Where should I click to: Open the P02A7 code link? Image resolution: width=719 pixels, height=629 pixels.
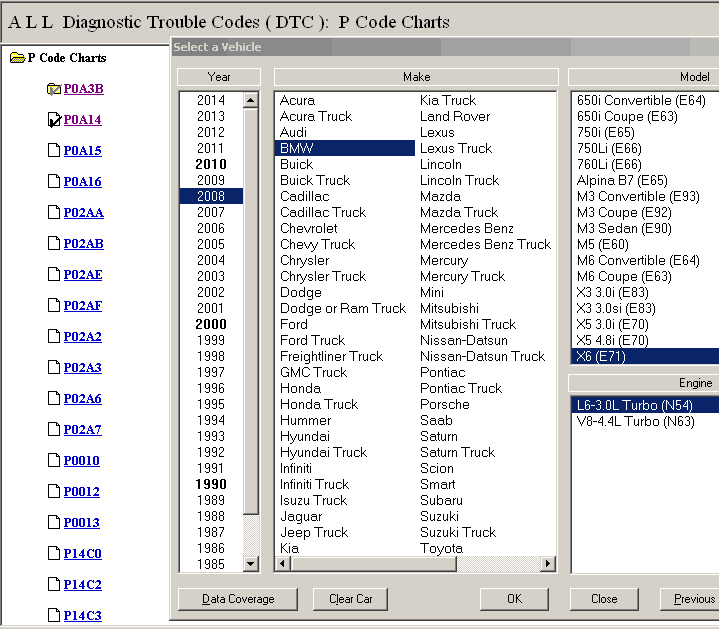[x=83, y=430]
